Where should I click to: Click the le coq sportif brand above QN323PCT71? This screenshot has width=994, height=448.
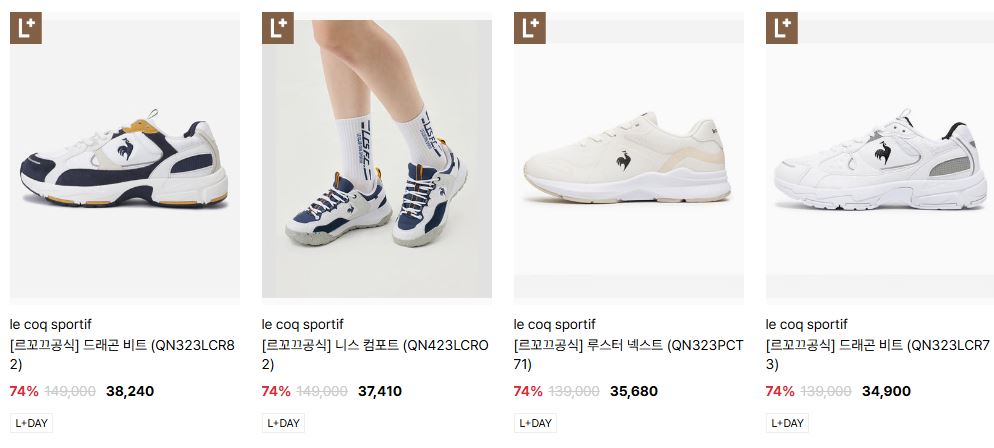click(x=555, y=324)
